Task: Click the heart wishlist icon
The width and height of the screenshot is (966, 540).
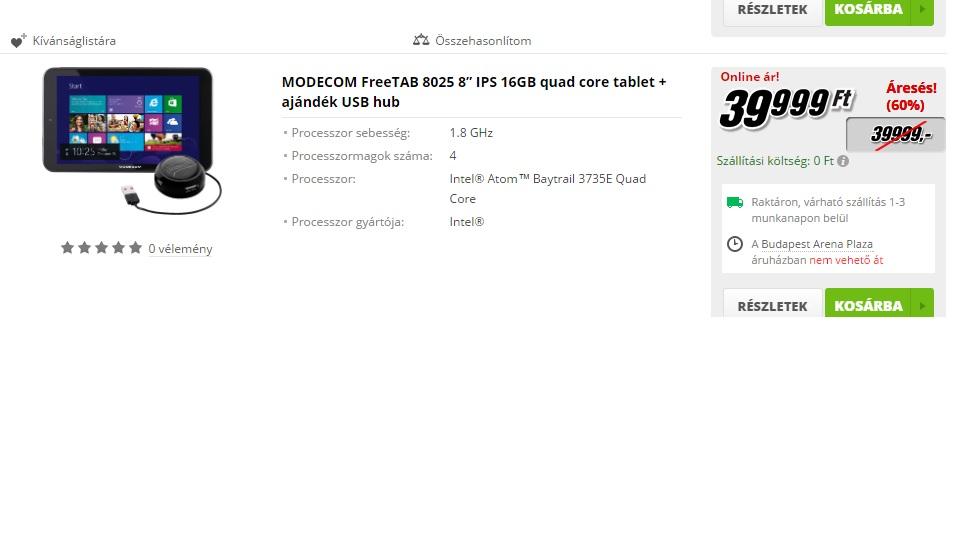Action: [18, 41]
